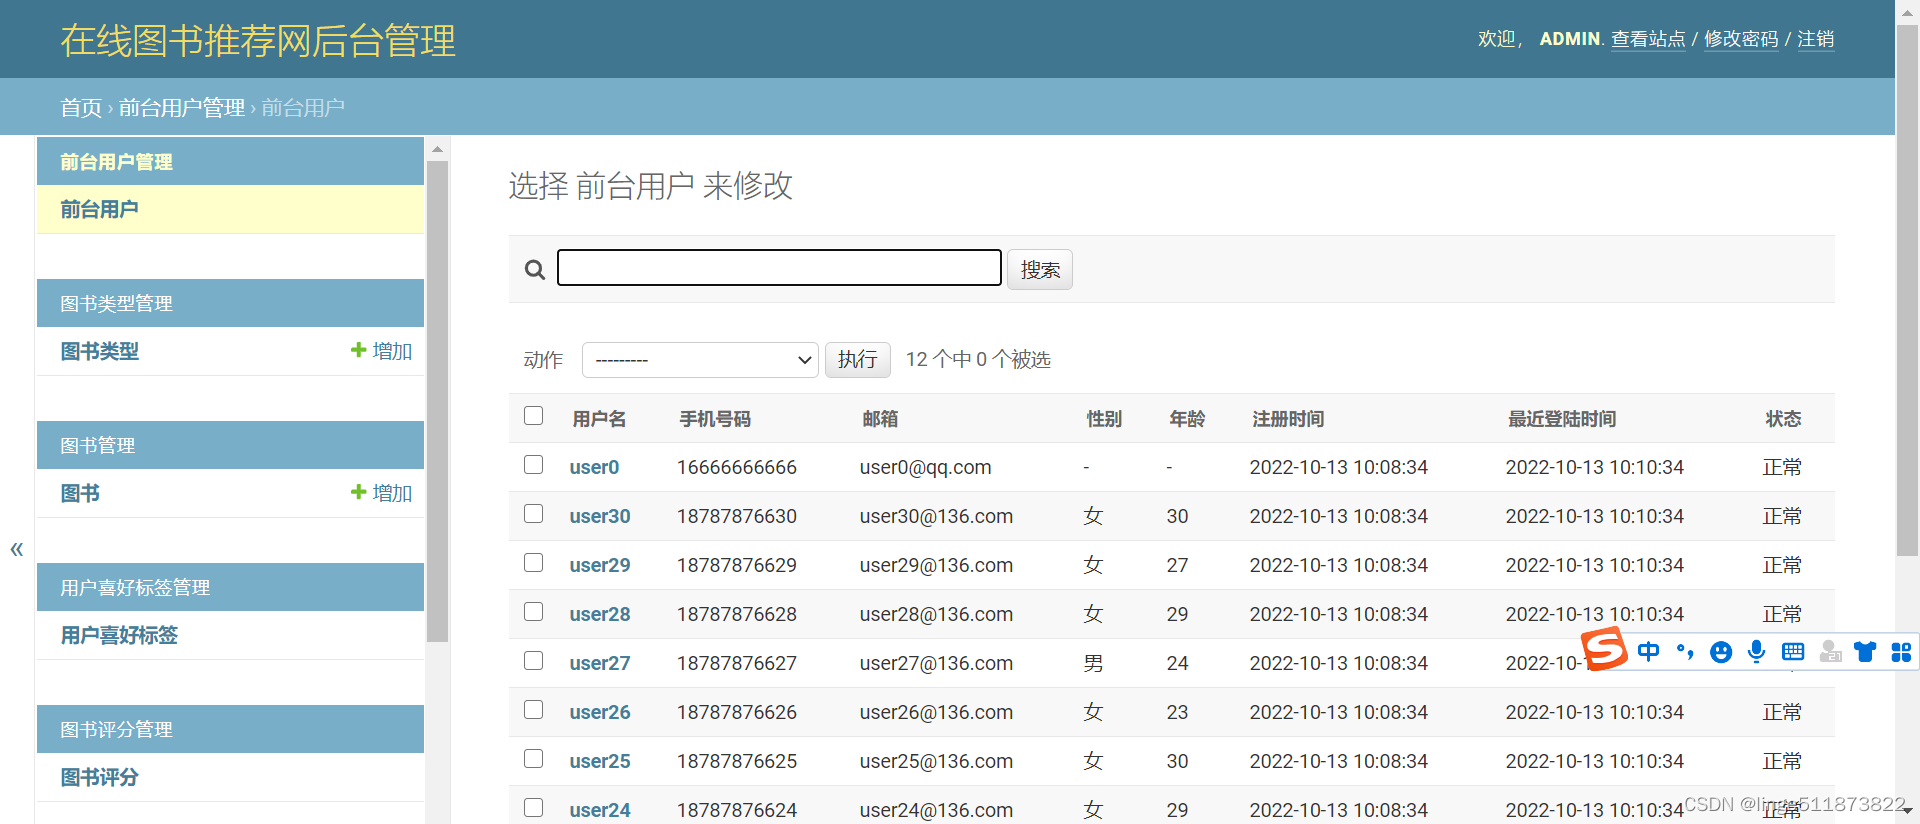
Task: Open the user25 record link
Action: tap(600, 761)
